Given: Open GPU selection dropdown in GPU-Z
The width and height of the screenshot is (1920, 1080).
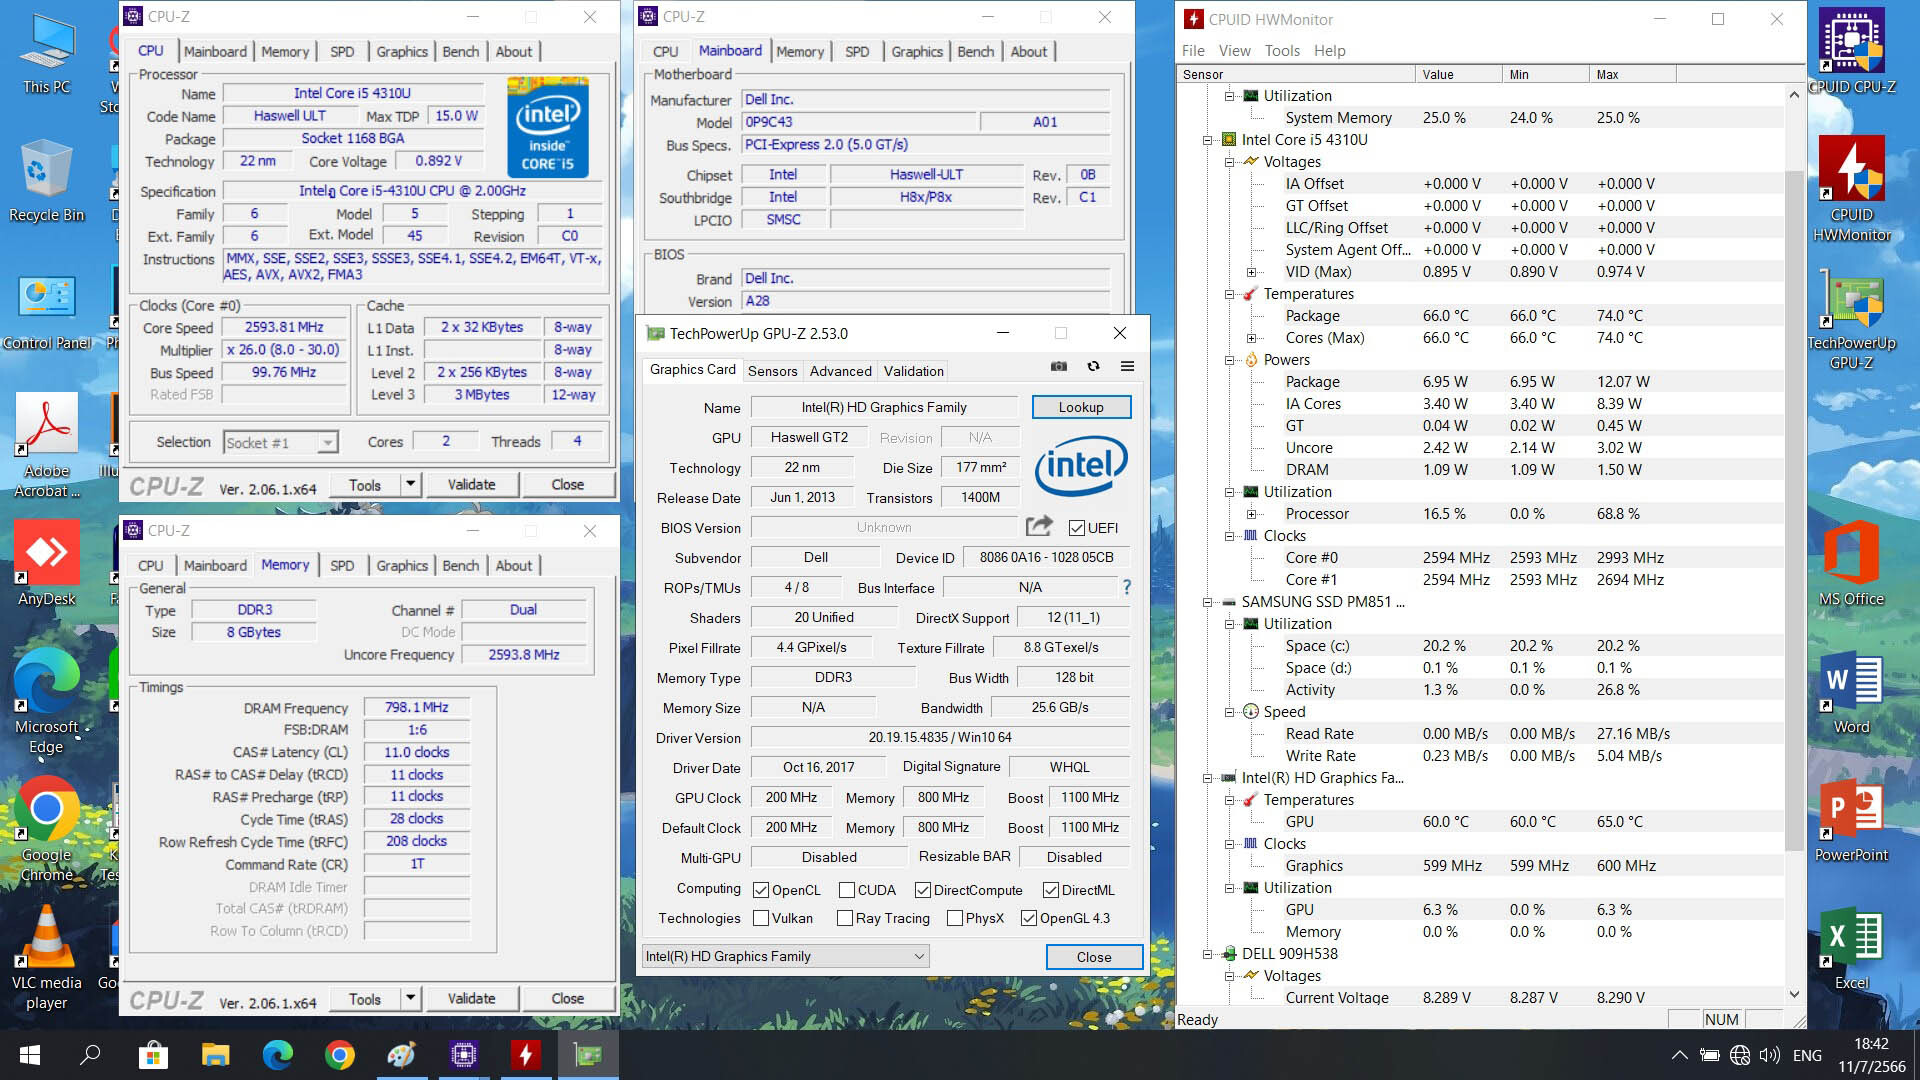Looking at the screenshot, I should [785, 956].
